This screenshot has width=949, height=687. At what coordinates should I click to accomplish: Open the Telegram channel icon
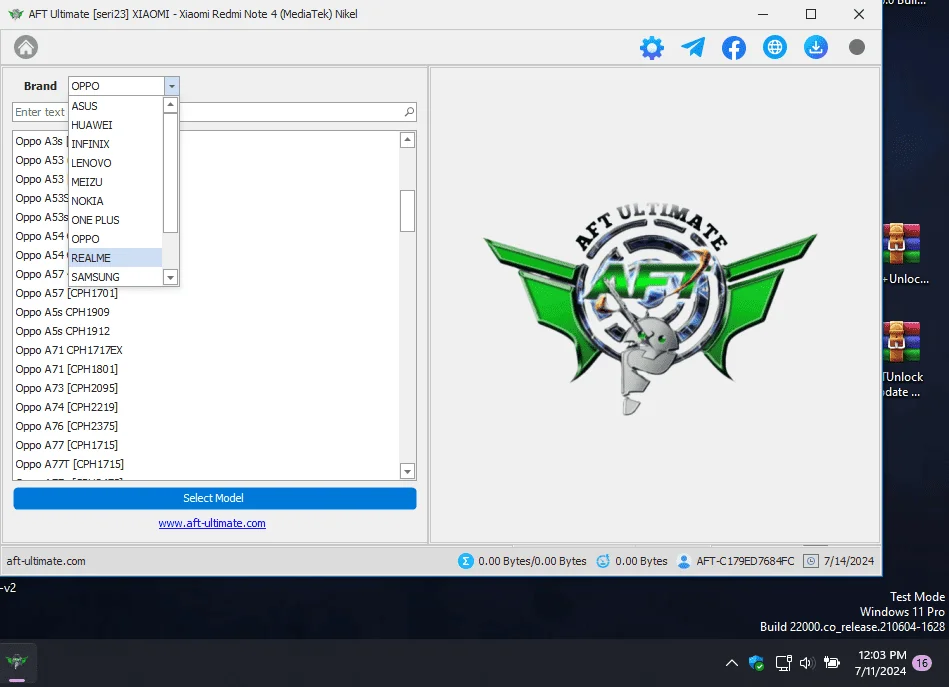click(x=693, y=47)
